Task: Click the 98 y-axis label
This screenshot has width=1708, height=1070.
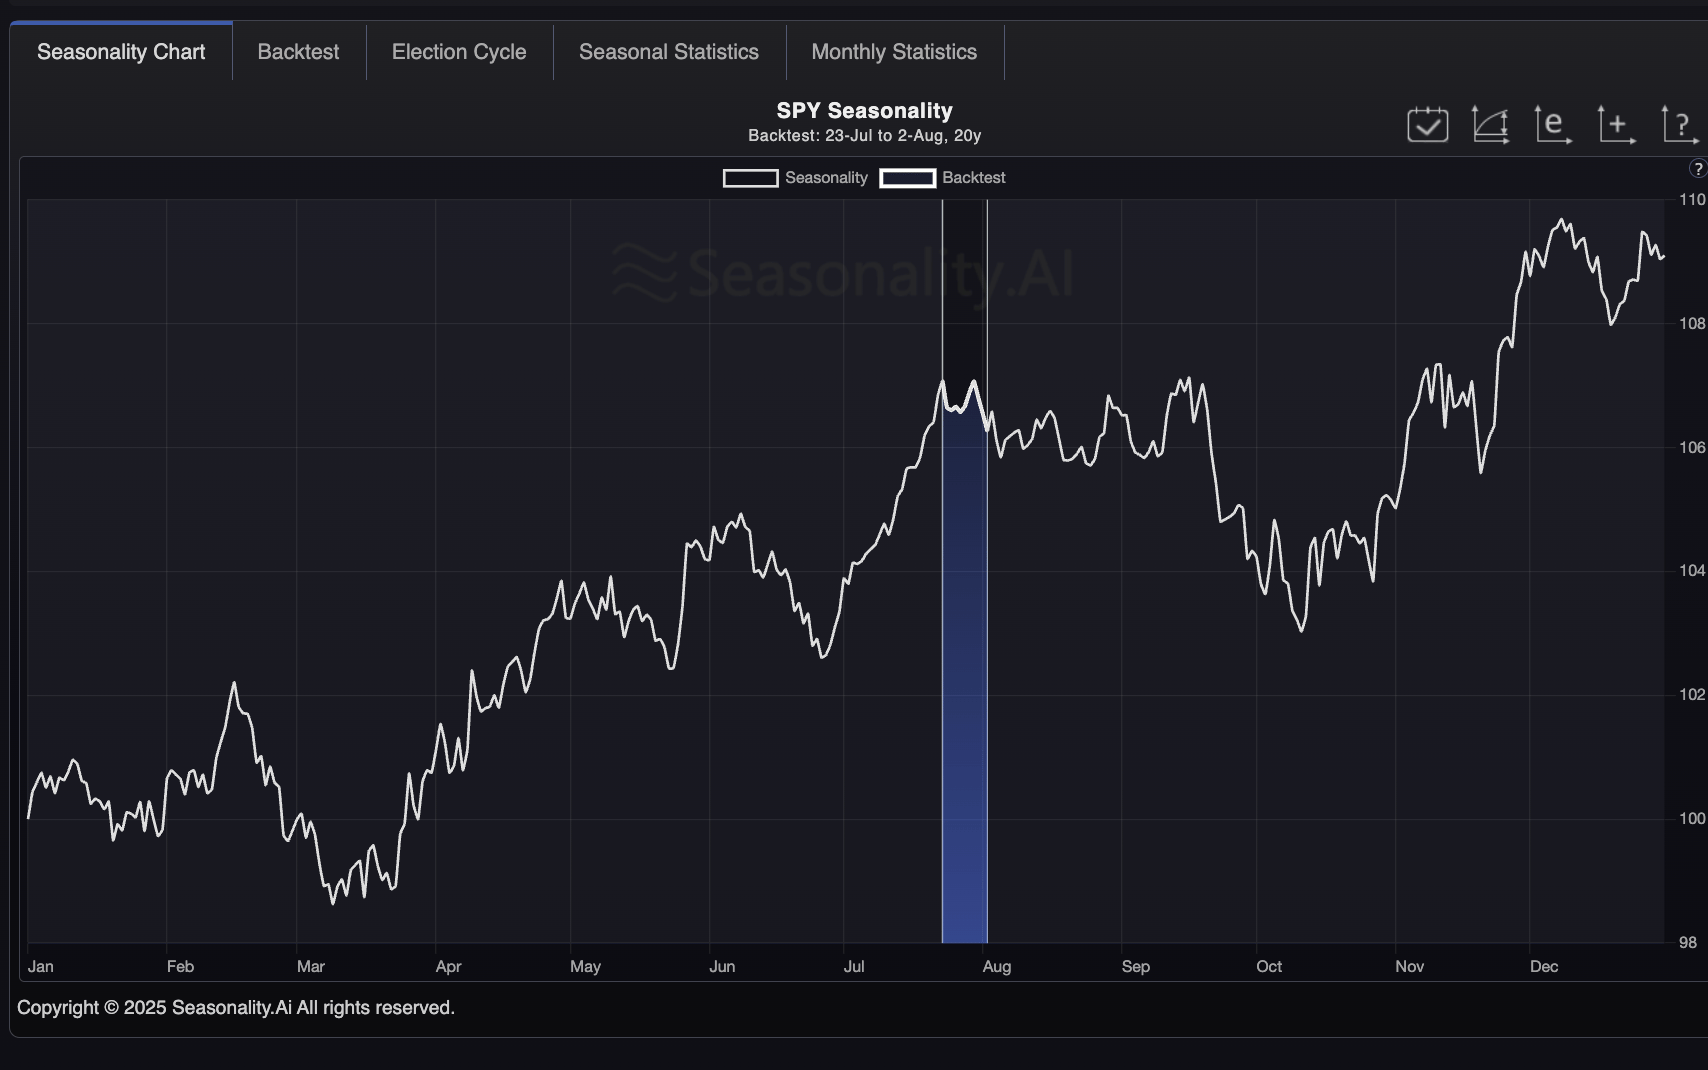Action: click(1689, 943)
